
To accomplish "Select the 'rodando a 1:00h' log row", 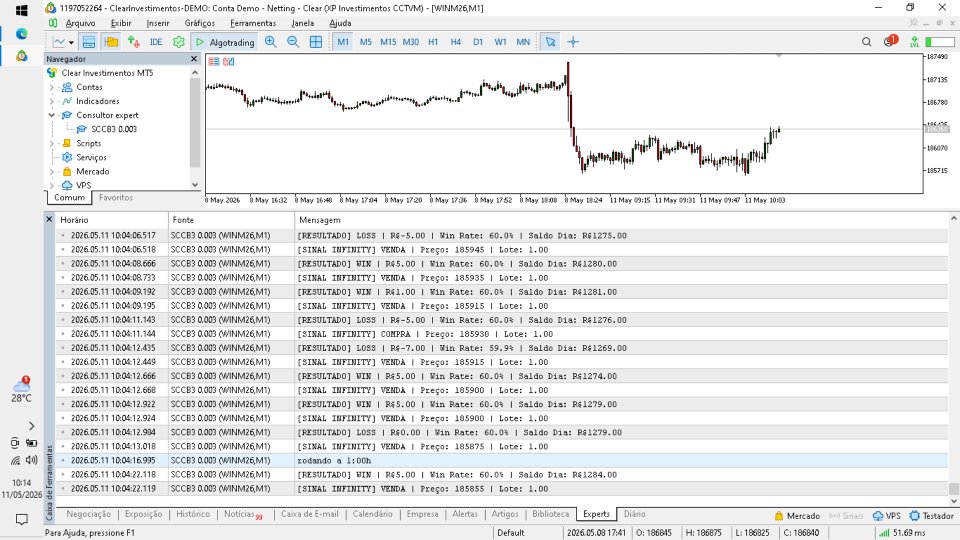I will tap(502, 460).
